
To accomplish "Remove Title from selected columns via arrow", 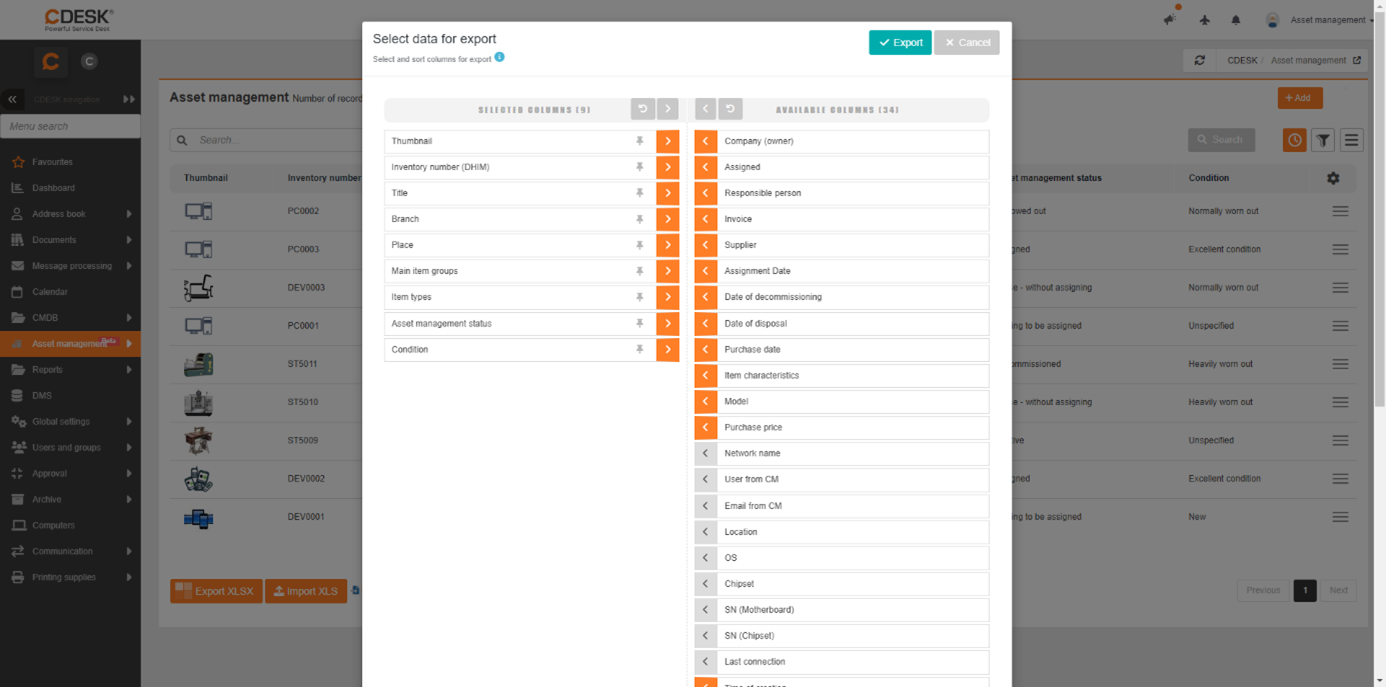I will tap(668, 193).
